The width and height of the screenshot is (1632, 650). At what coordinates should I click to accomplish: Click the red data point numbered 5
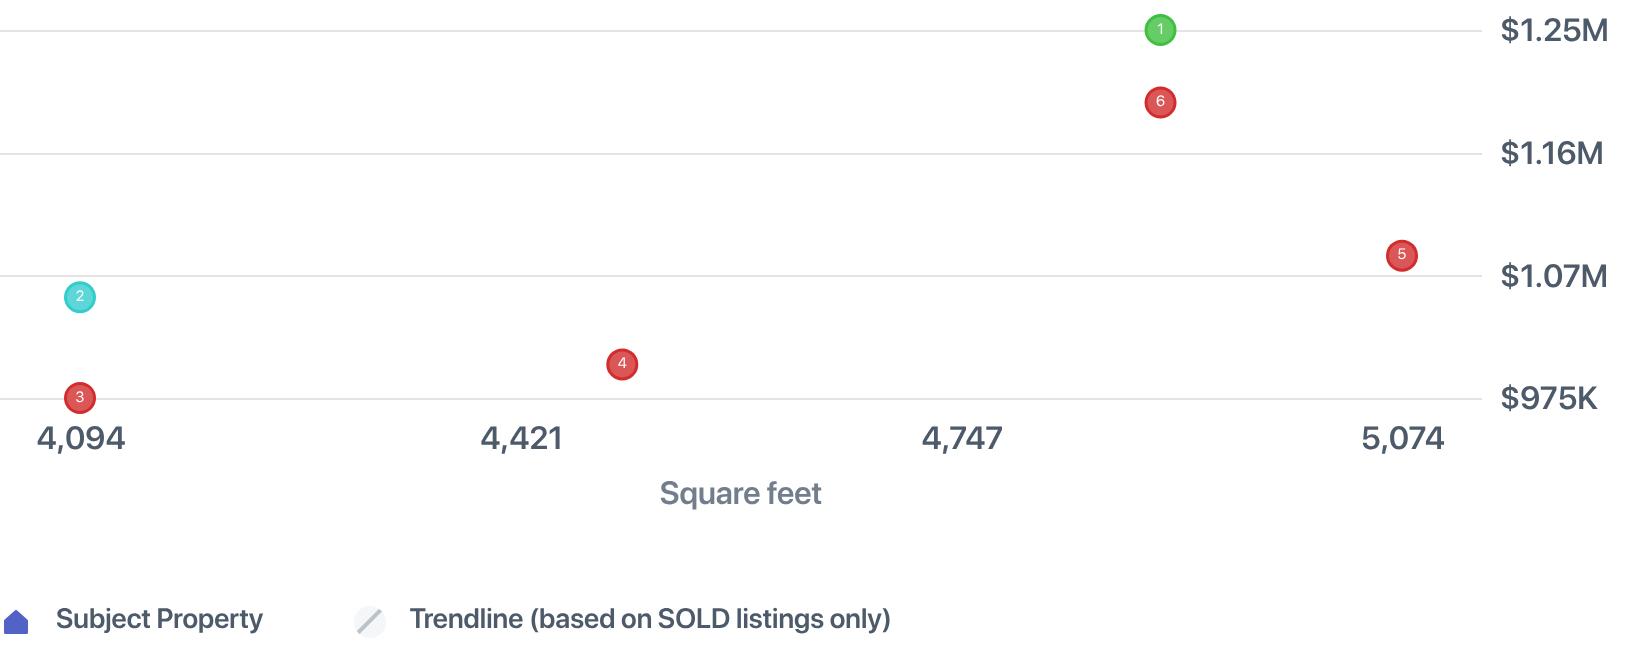coord(1402,256)
